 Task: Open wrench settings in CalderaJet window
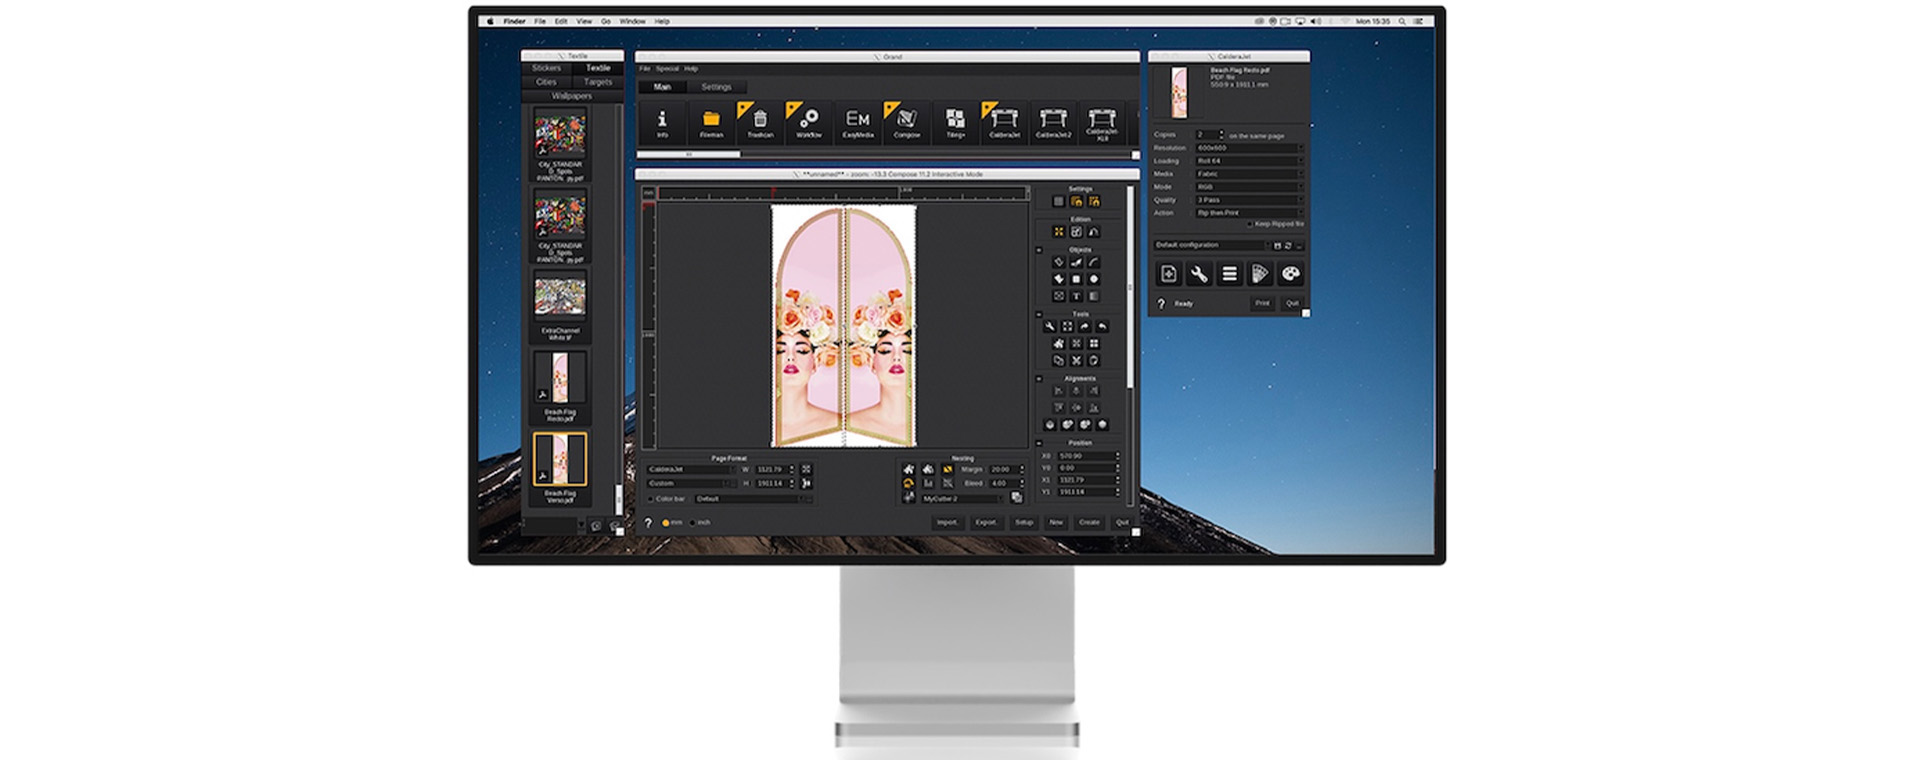[x=1199, y=273]
